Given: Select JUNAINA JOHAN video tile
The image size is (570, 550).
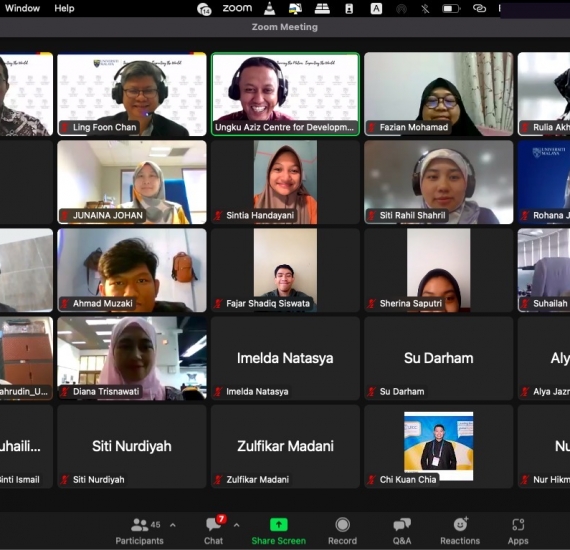Looking at the screenshot, I should 132,182.
